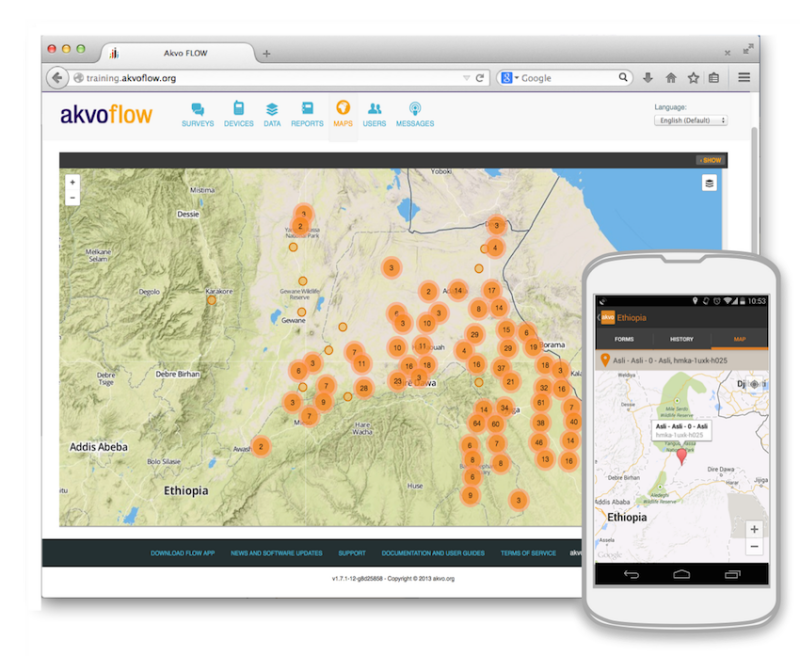
Task: Go to browser home page icon
Action: point(671,78)
